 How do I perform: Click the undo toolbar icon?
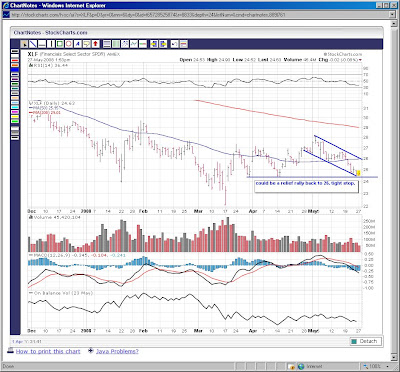(x=174, y=44)
